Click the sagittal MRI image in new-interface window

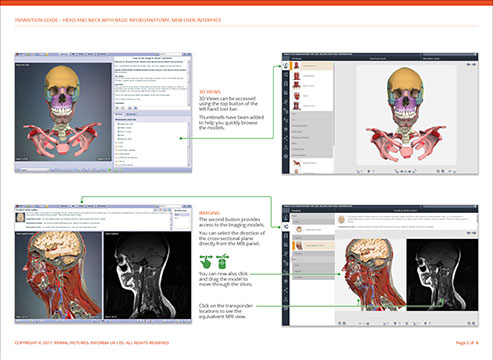point(442,275)
